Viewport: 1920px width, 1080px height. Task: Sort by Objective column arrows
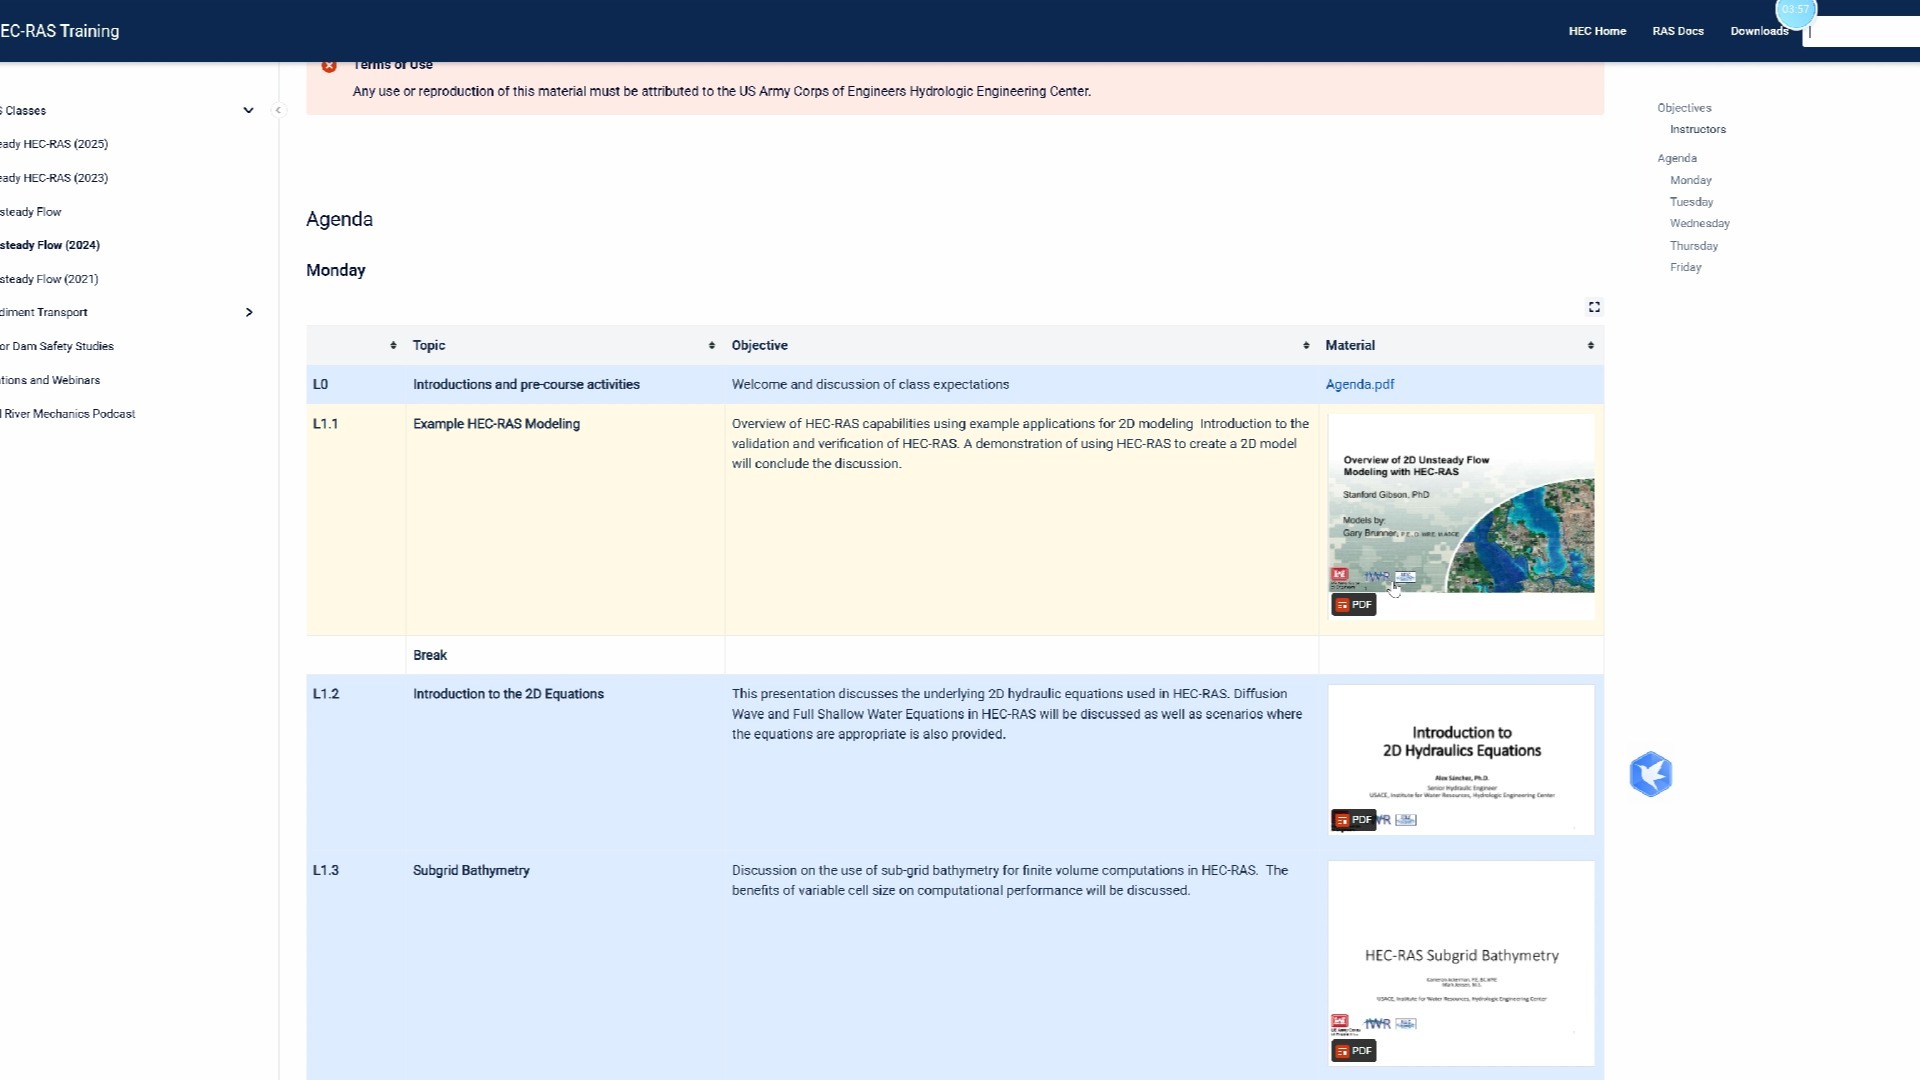1306,345
